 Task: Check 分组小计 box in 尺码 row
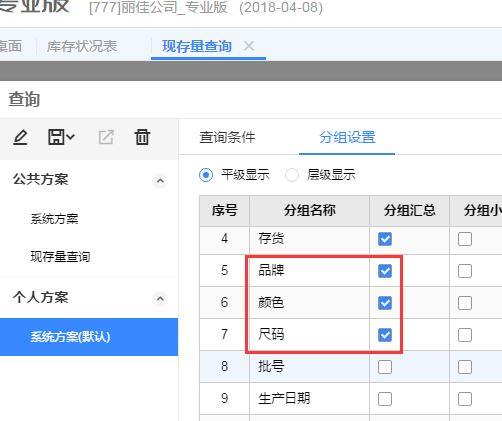pos(465,335)
